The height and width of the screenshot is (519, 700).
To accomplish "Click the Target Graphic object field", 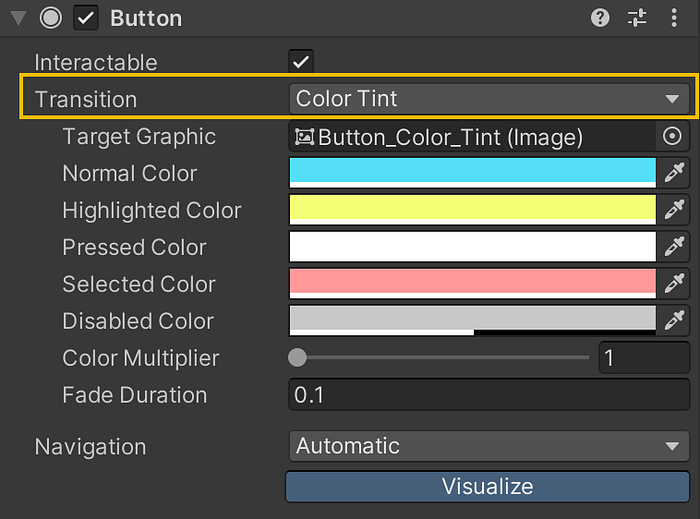I will 470,137.
